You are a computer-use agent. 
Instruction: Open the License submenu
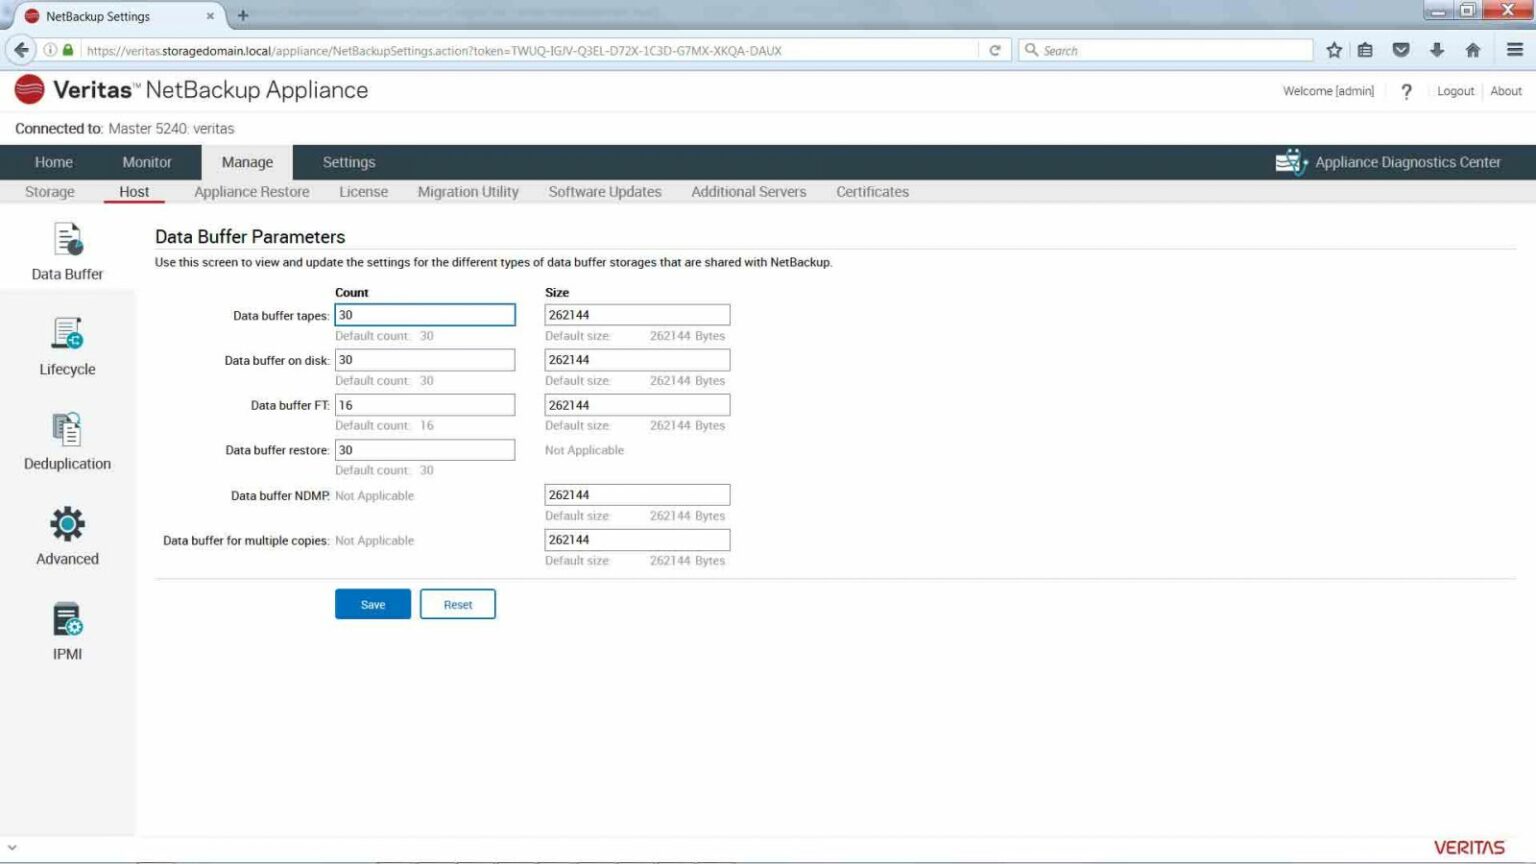pos(363,192)
